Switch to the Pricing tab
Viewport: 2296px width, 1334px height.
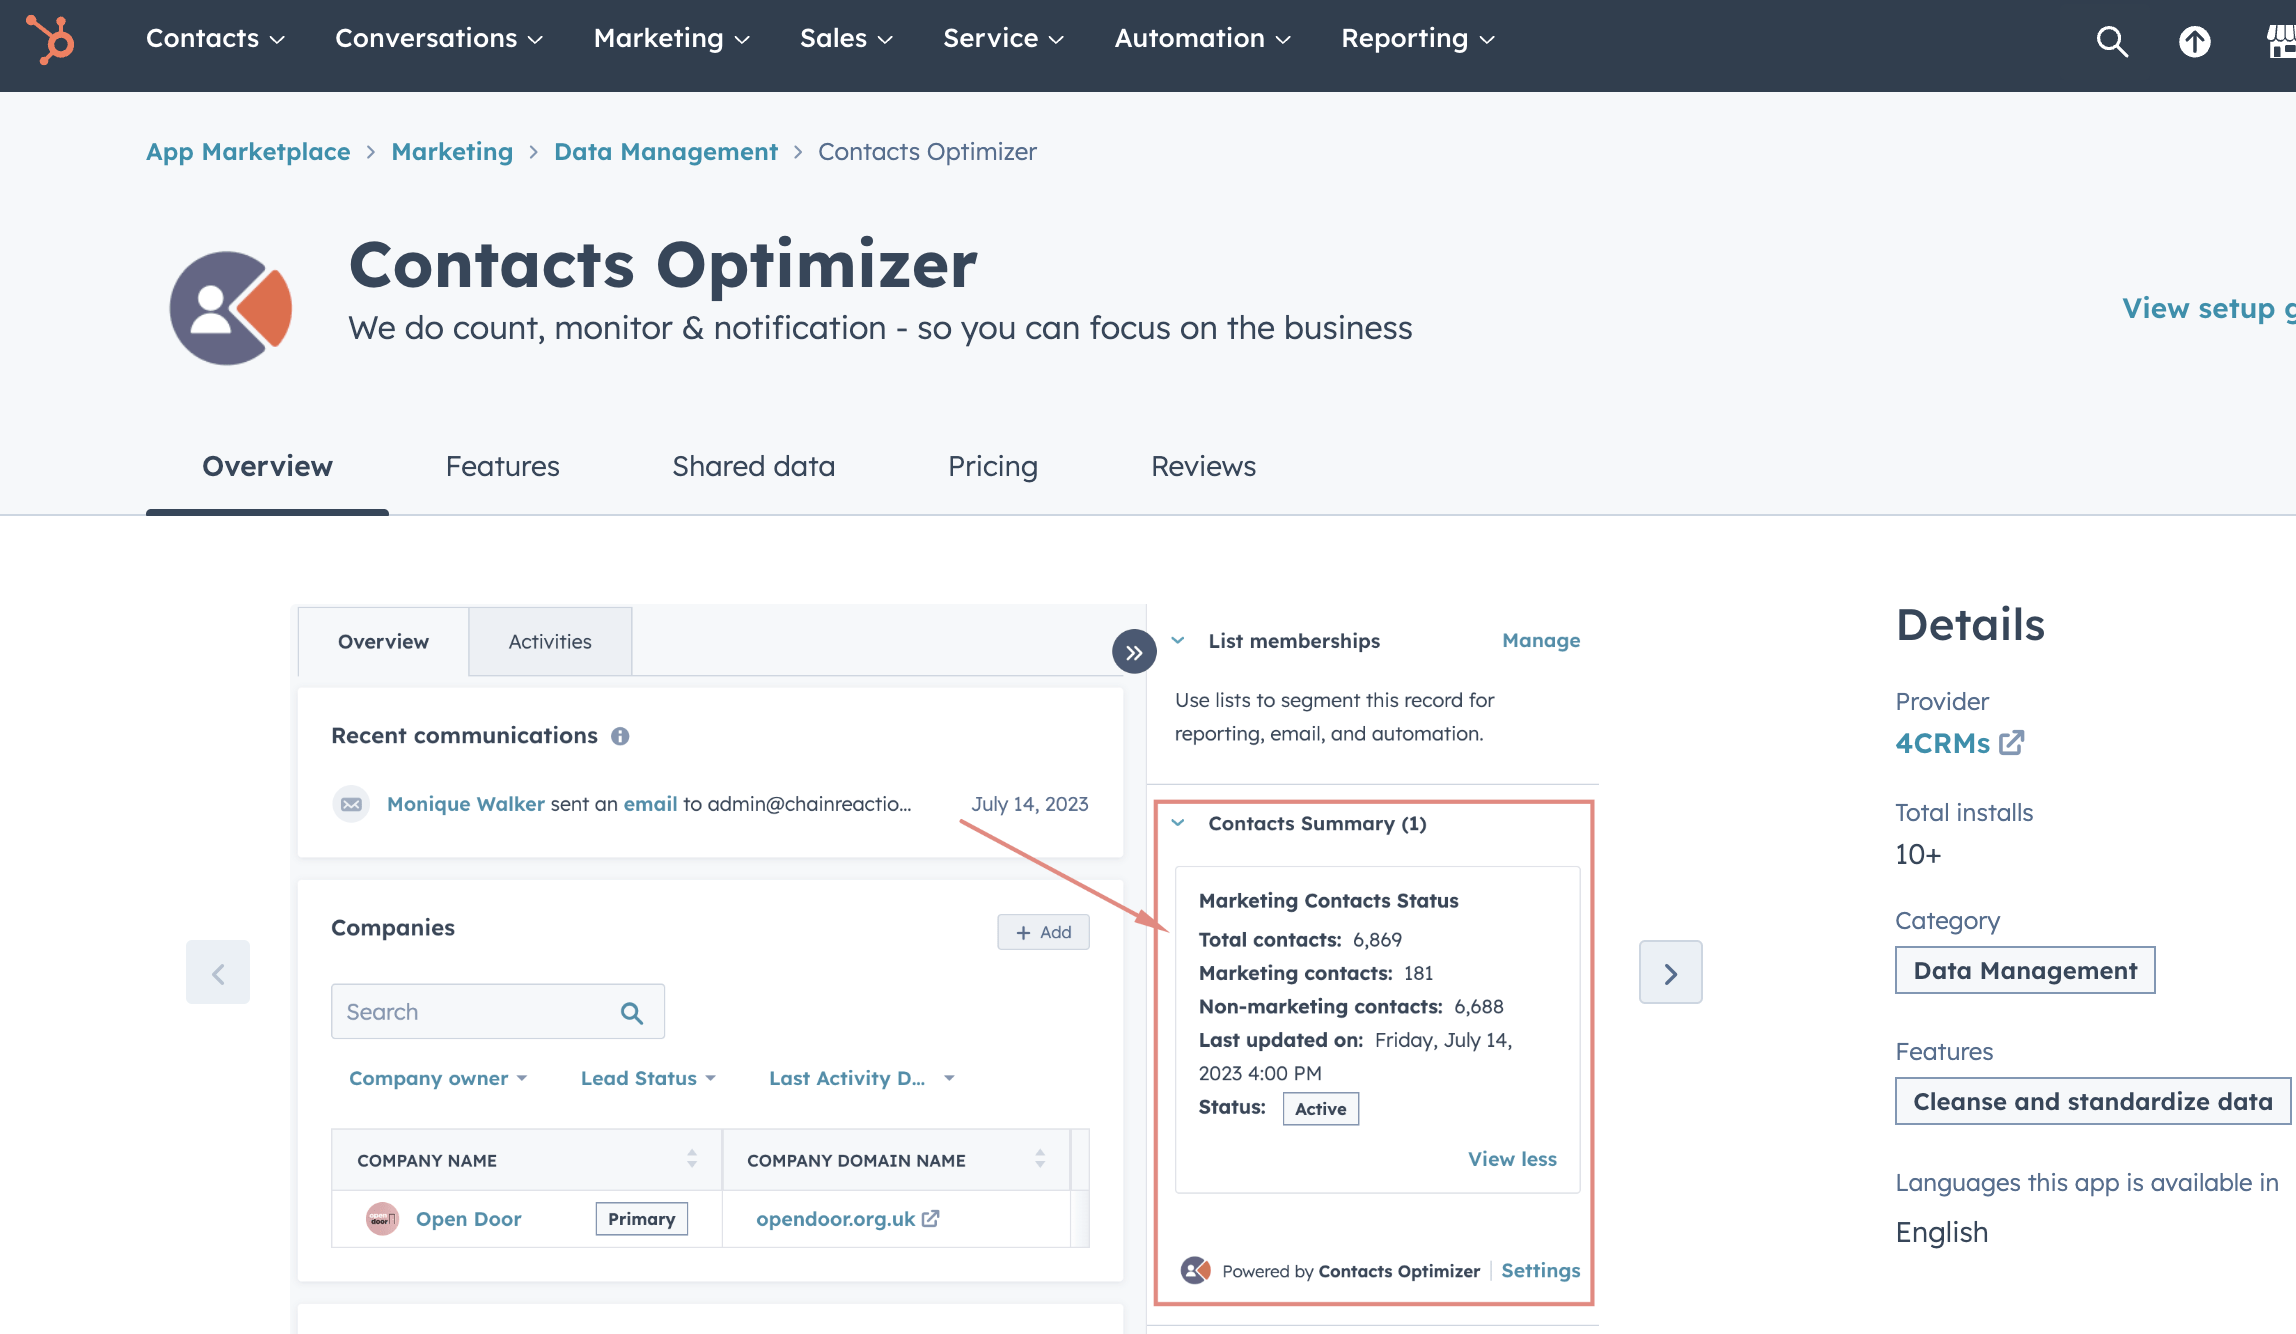(x=992, y=466)
